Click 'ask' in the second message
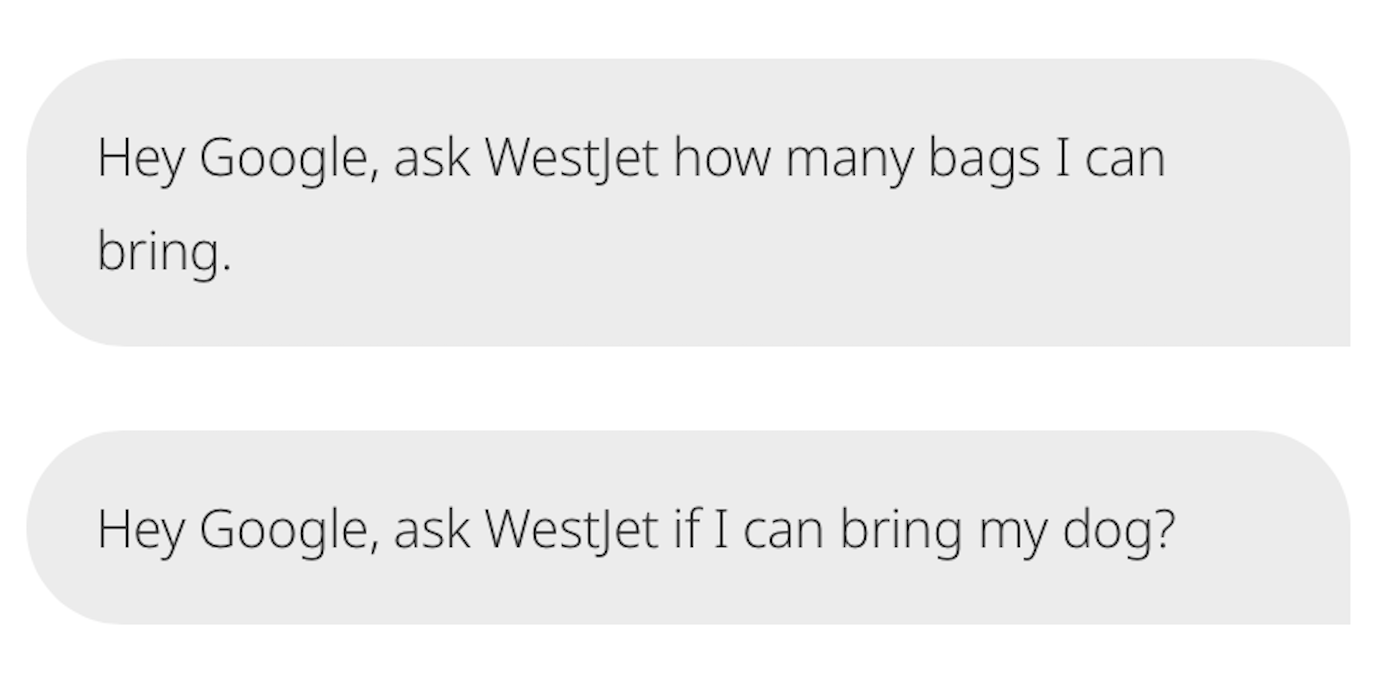 click(431, 529)
